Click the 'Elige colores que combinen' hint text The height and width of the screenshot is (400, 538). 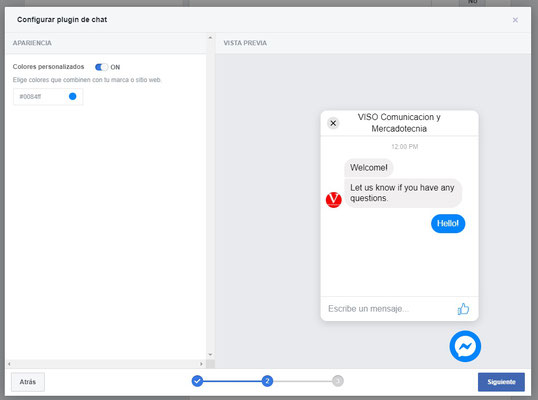[x=87, y=80]
